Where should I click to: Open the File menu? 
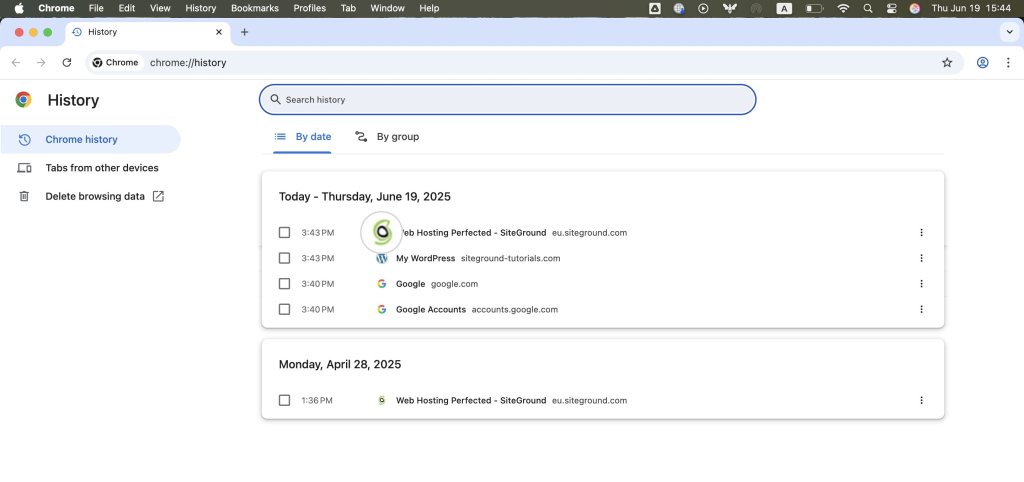click(96, 8)
